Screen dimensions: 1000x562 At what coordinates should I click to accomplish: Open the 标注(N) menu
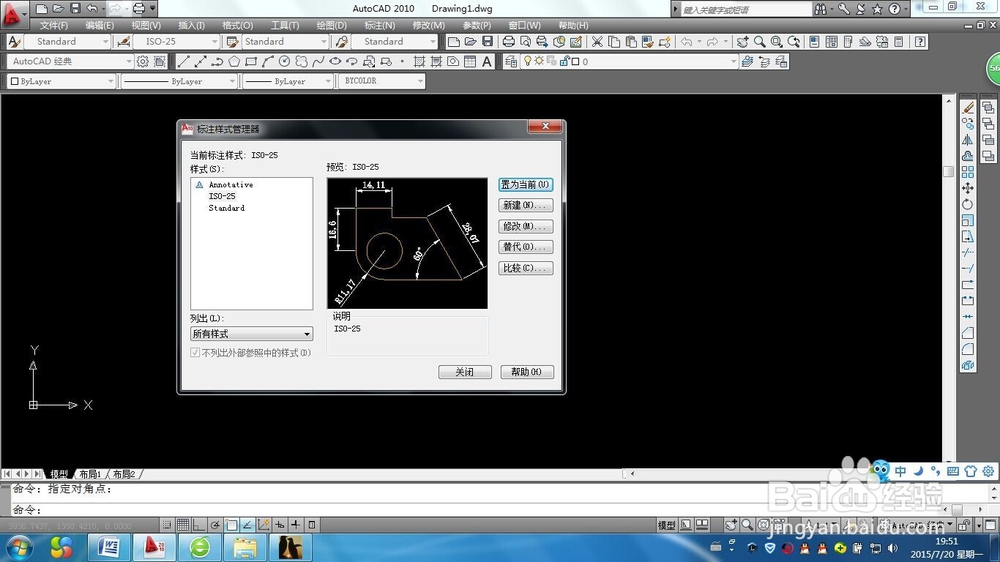pyautogui.click(x=379, y=26)
